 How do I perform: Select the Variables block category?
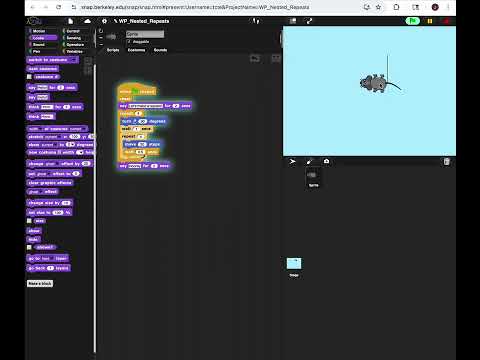[x=77, y=51]
